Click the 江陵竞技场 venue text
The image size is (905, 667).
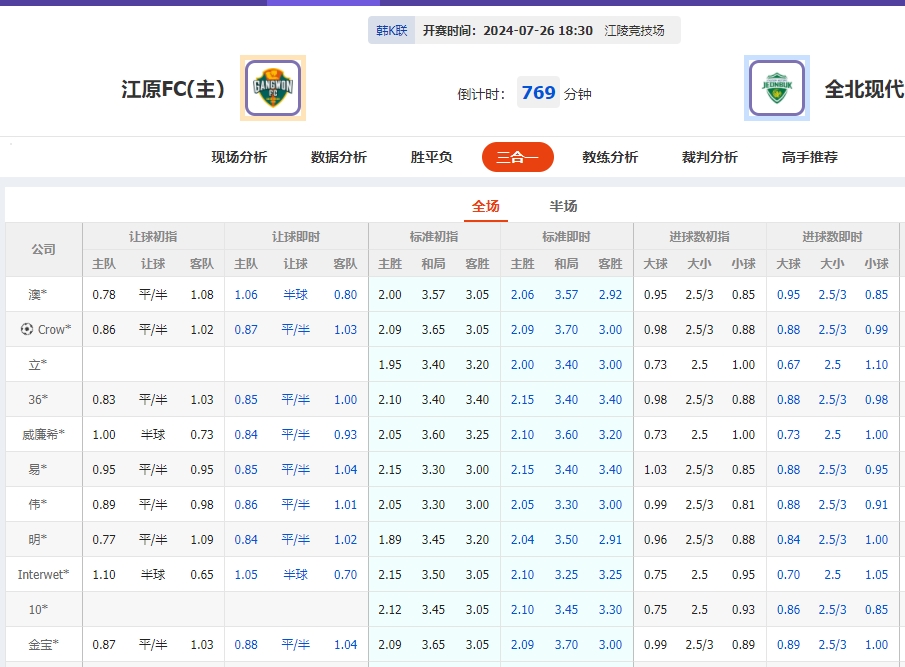pyautogui.click(x=634, y=30)
